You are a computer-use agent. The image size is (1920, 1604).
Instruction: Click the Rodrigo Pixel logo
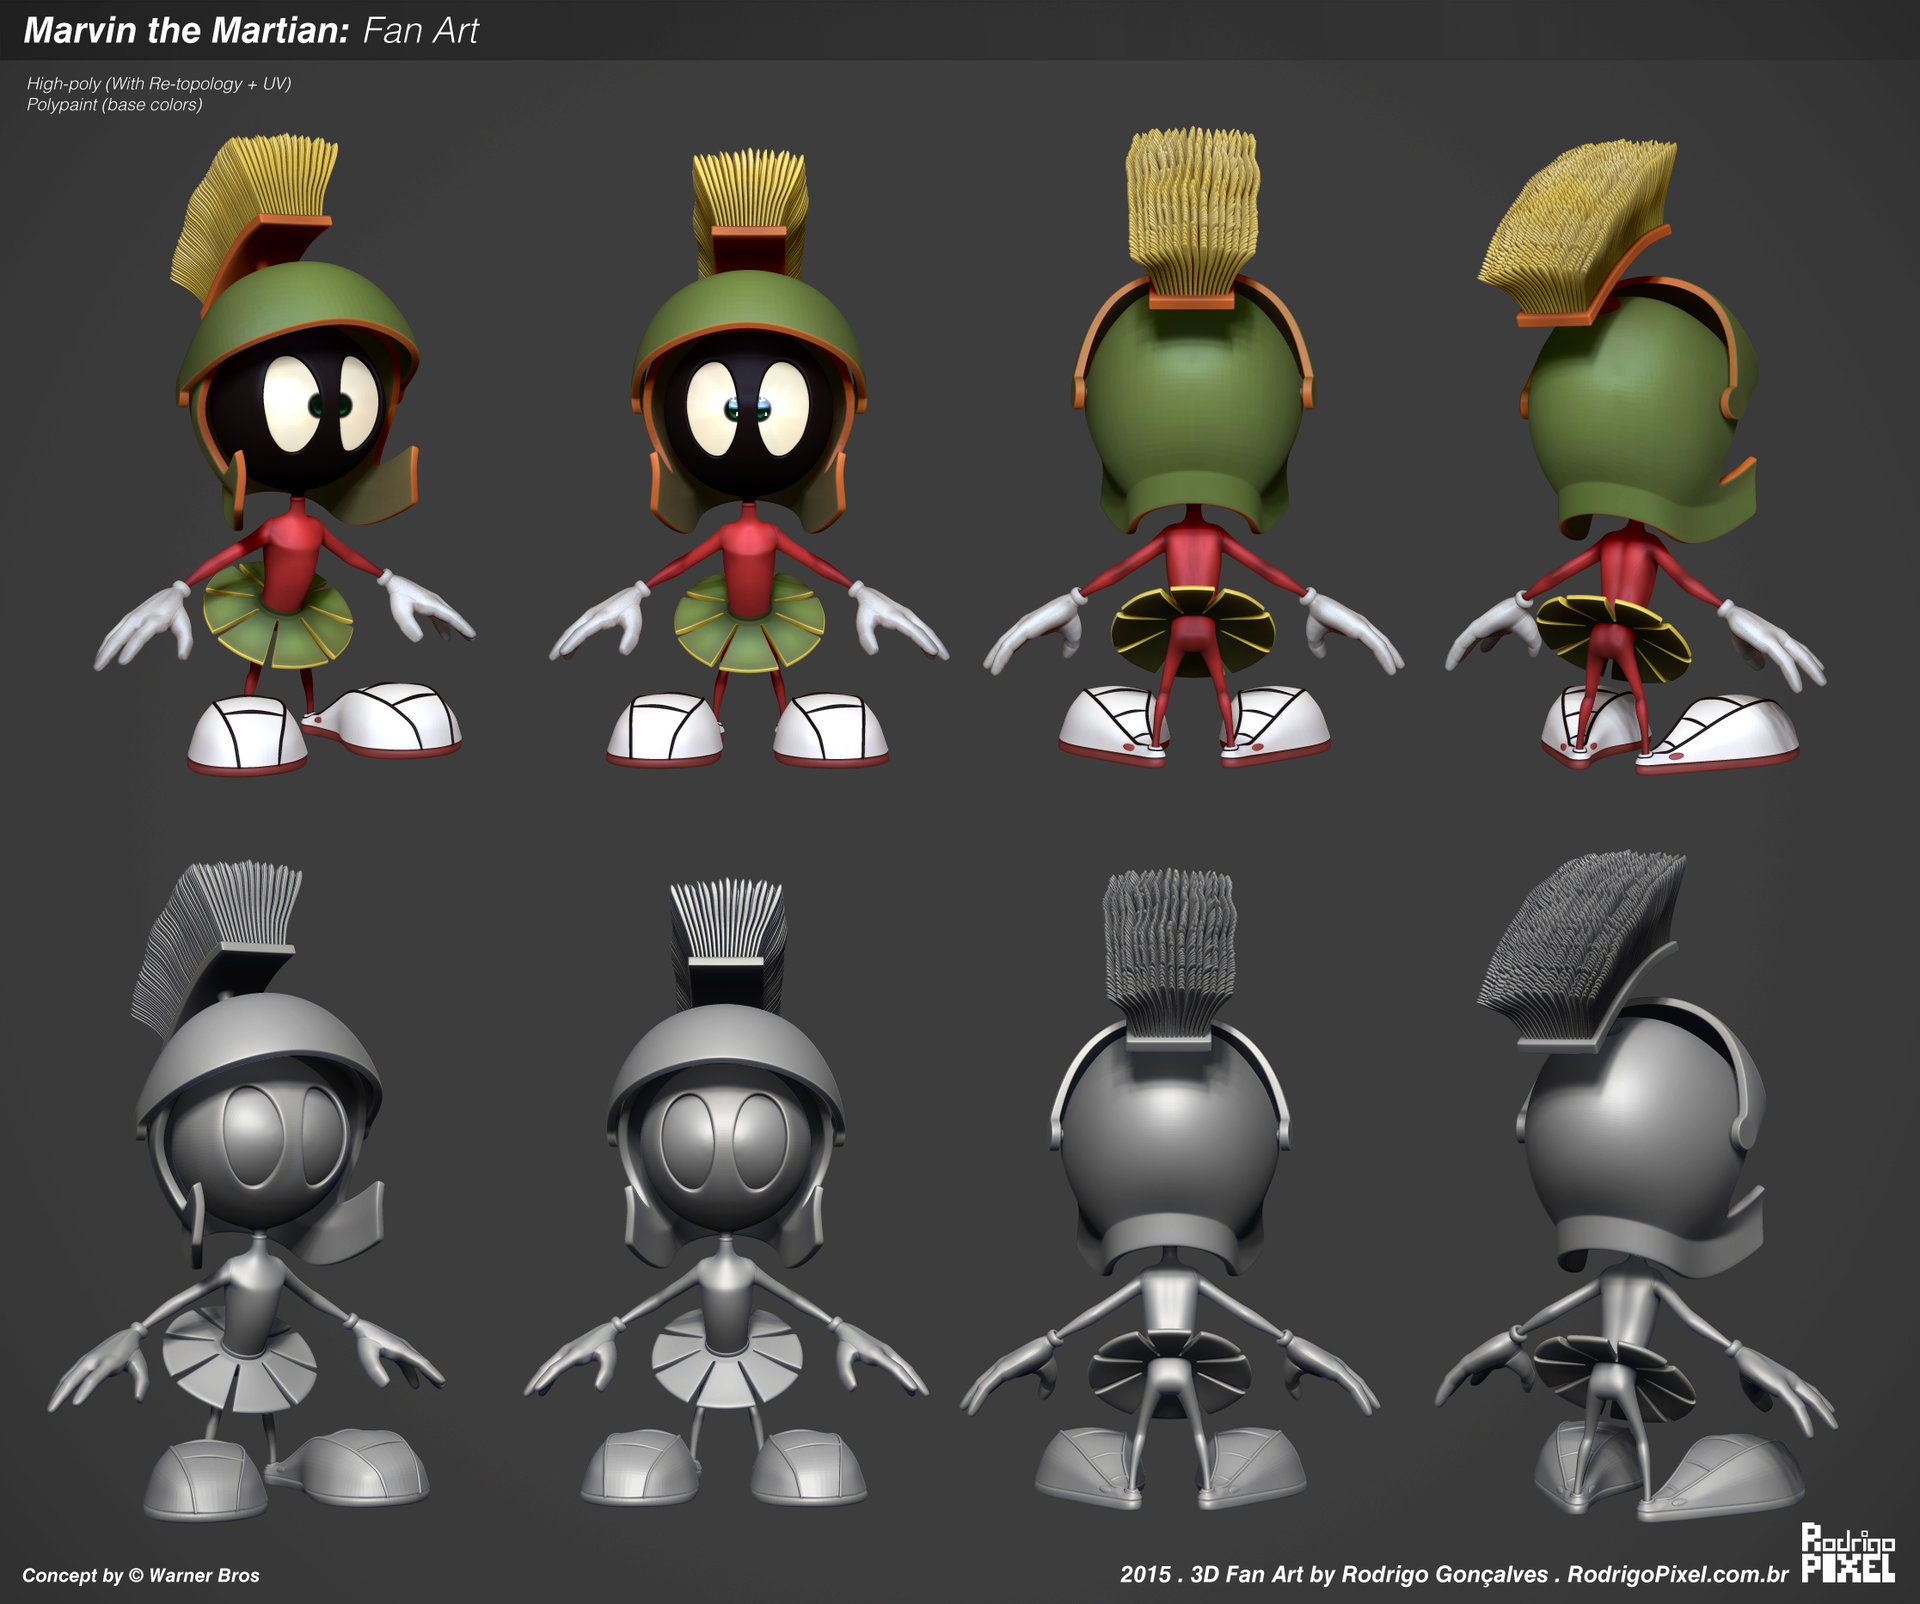[x=1848, y=1553]
